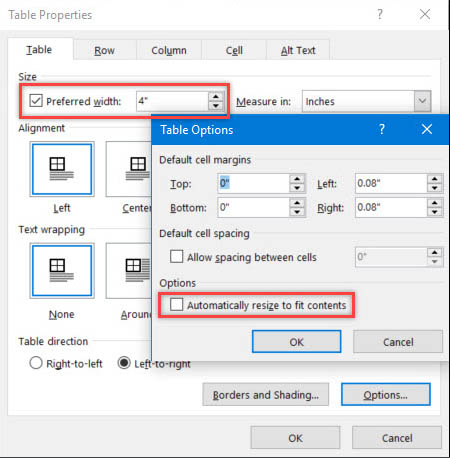450x458 pixels.
Task: Select Left-to-right table direction
Action: tap(124, 363)
